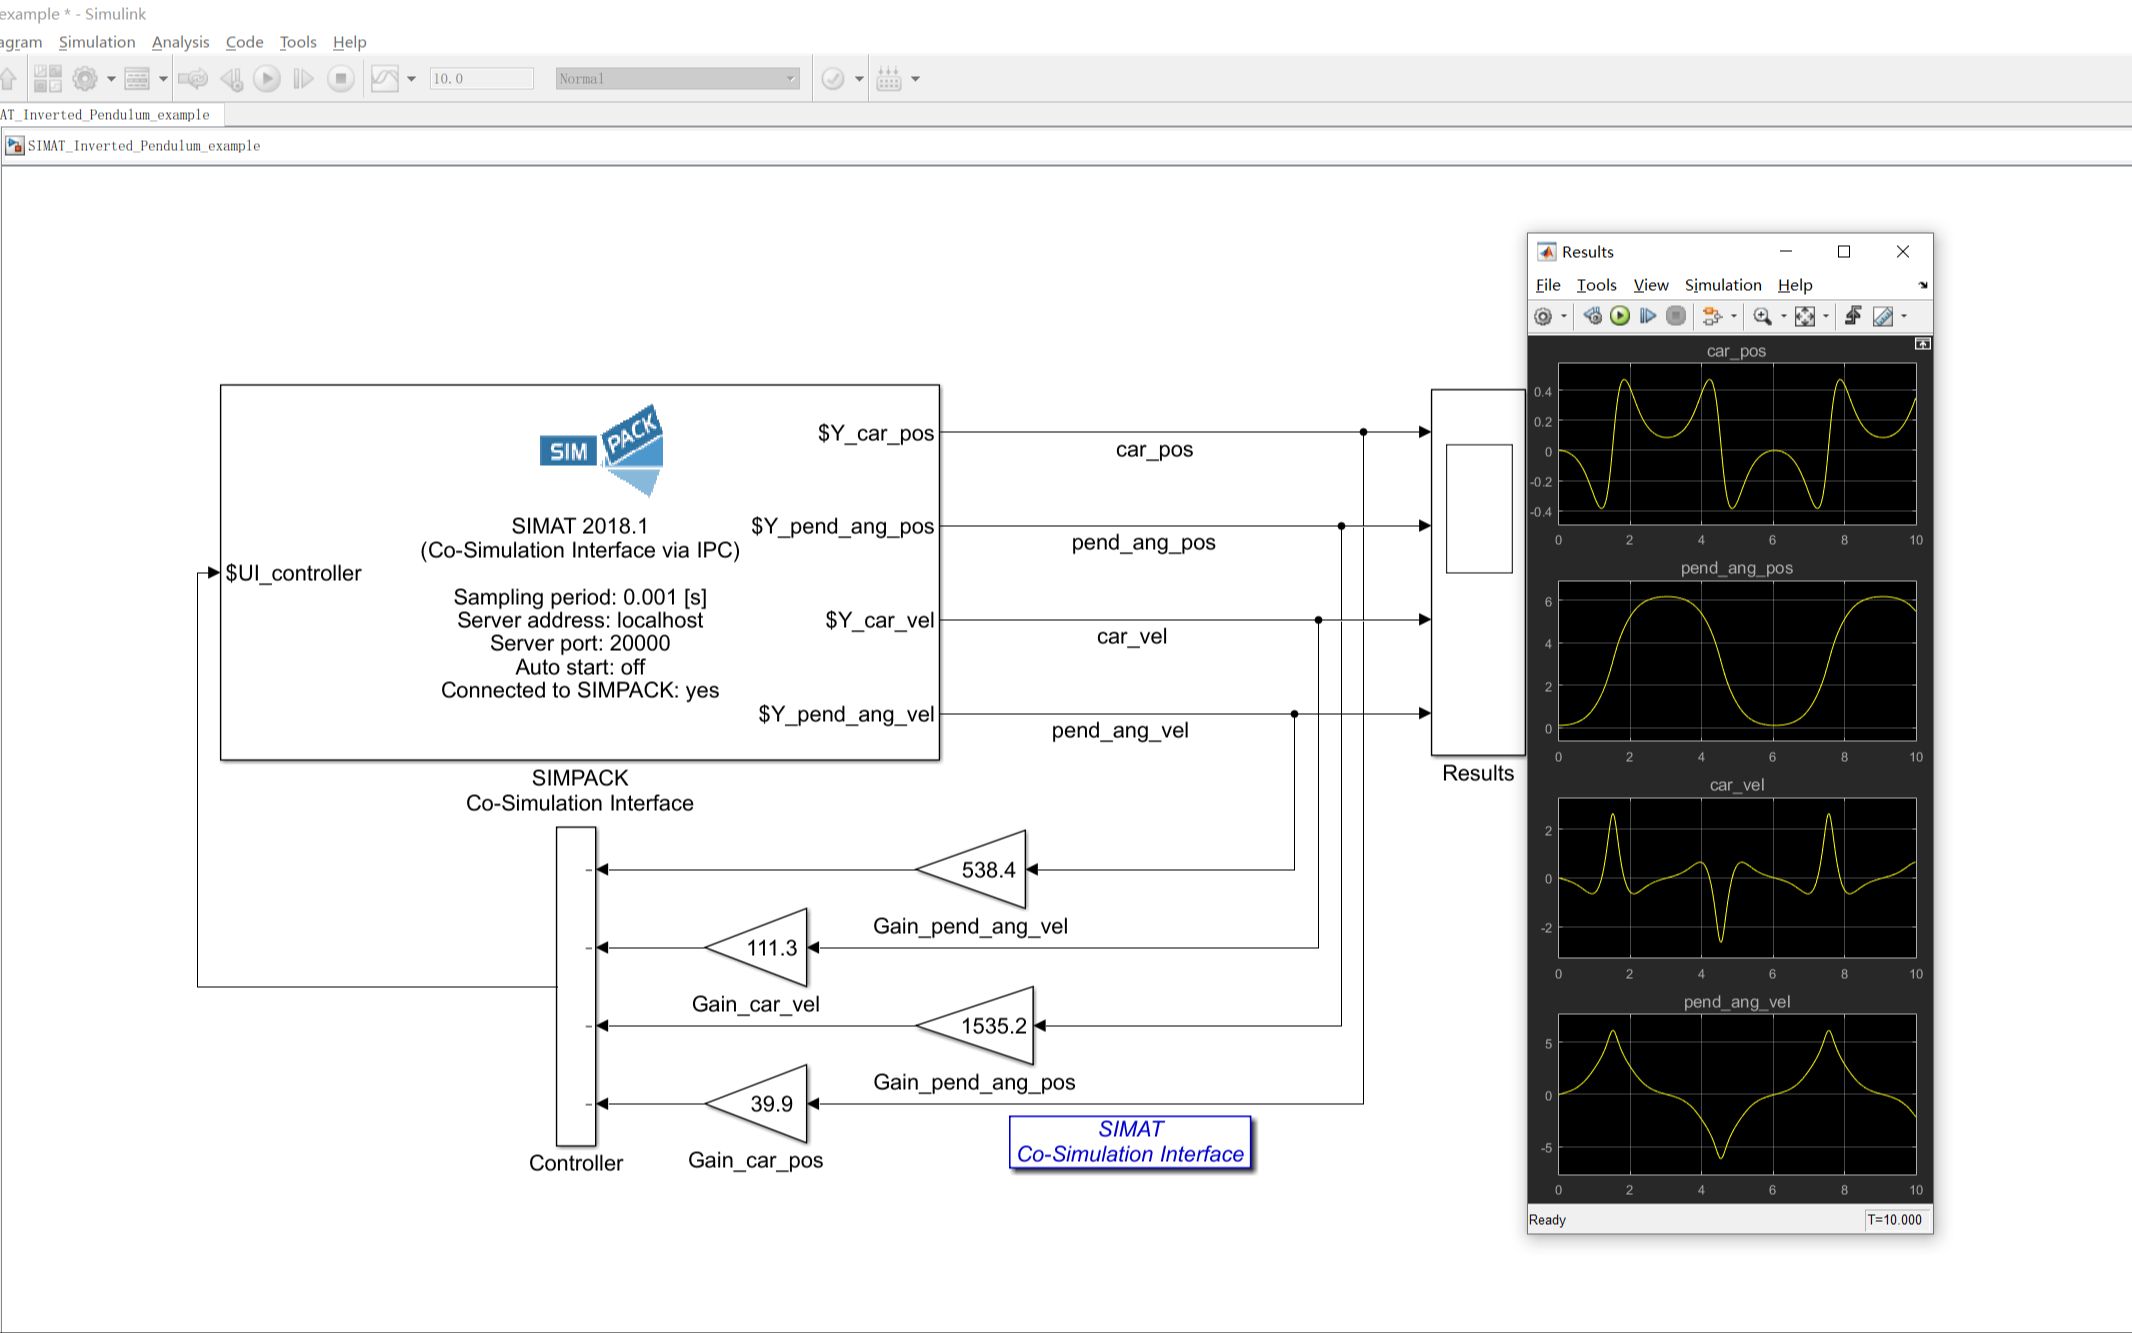Open the model configuration parameters gear icon
Viewport: 2132px width, 1333px height.
[84, 79]
